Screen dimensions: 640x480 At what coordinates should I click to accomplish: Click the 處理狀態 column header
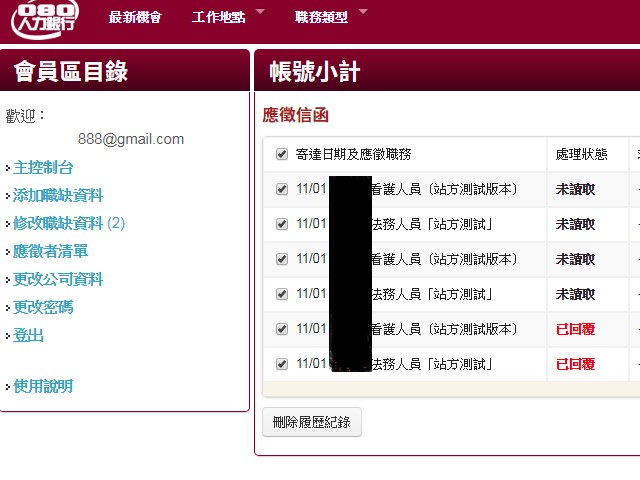581,154
